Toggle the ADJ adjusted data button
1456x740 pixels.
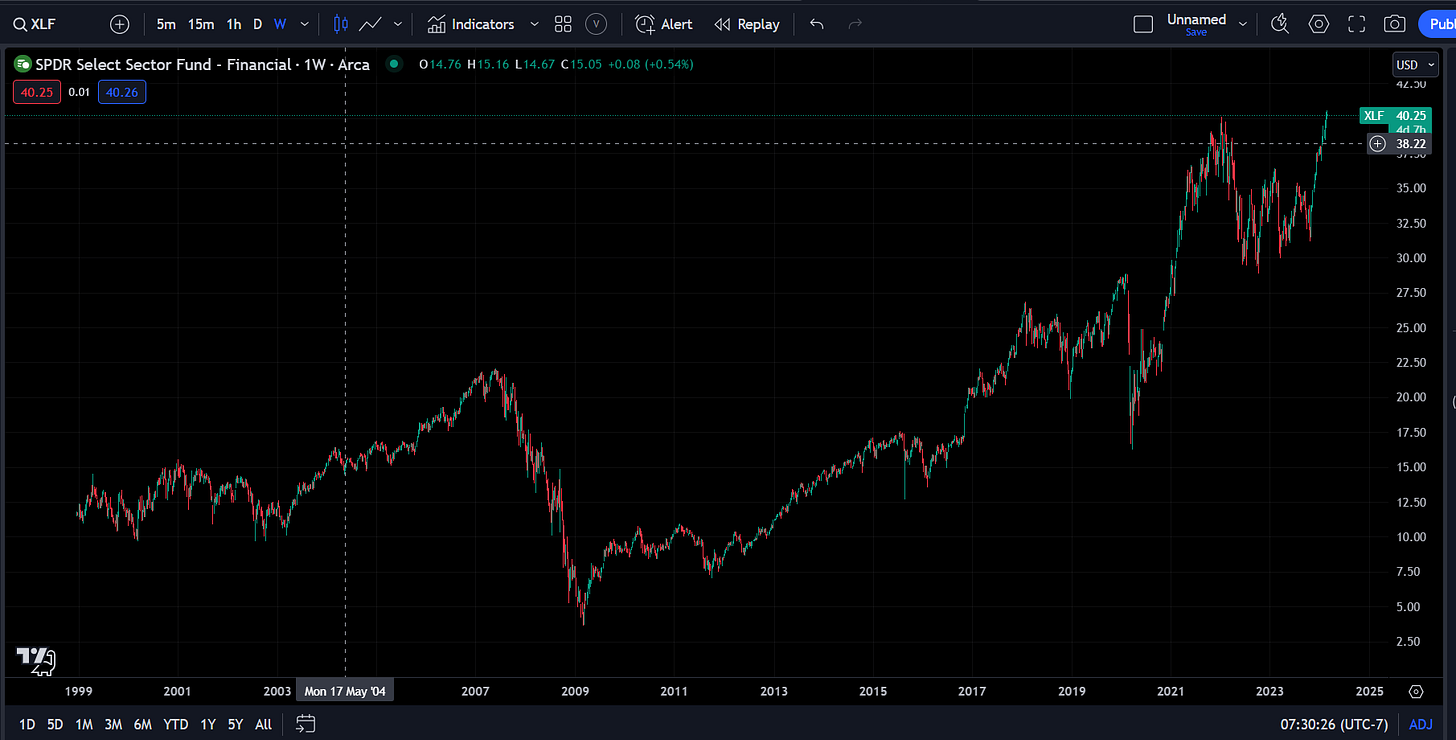[1420, 724]
